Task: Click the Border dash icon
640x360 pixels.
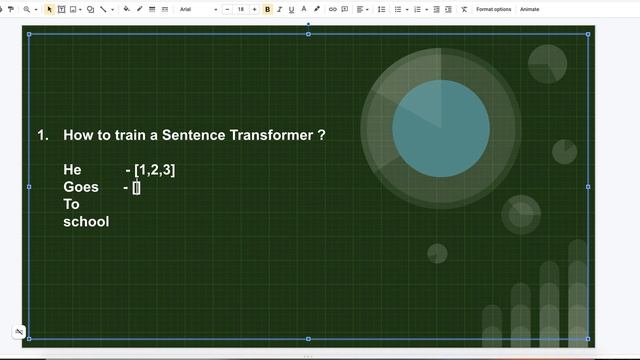Action: (165, 9)
